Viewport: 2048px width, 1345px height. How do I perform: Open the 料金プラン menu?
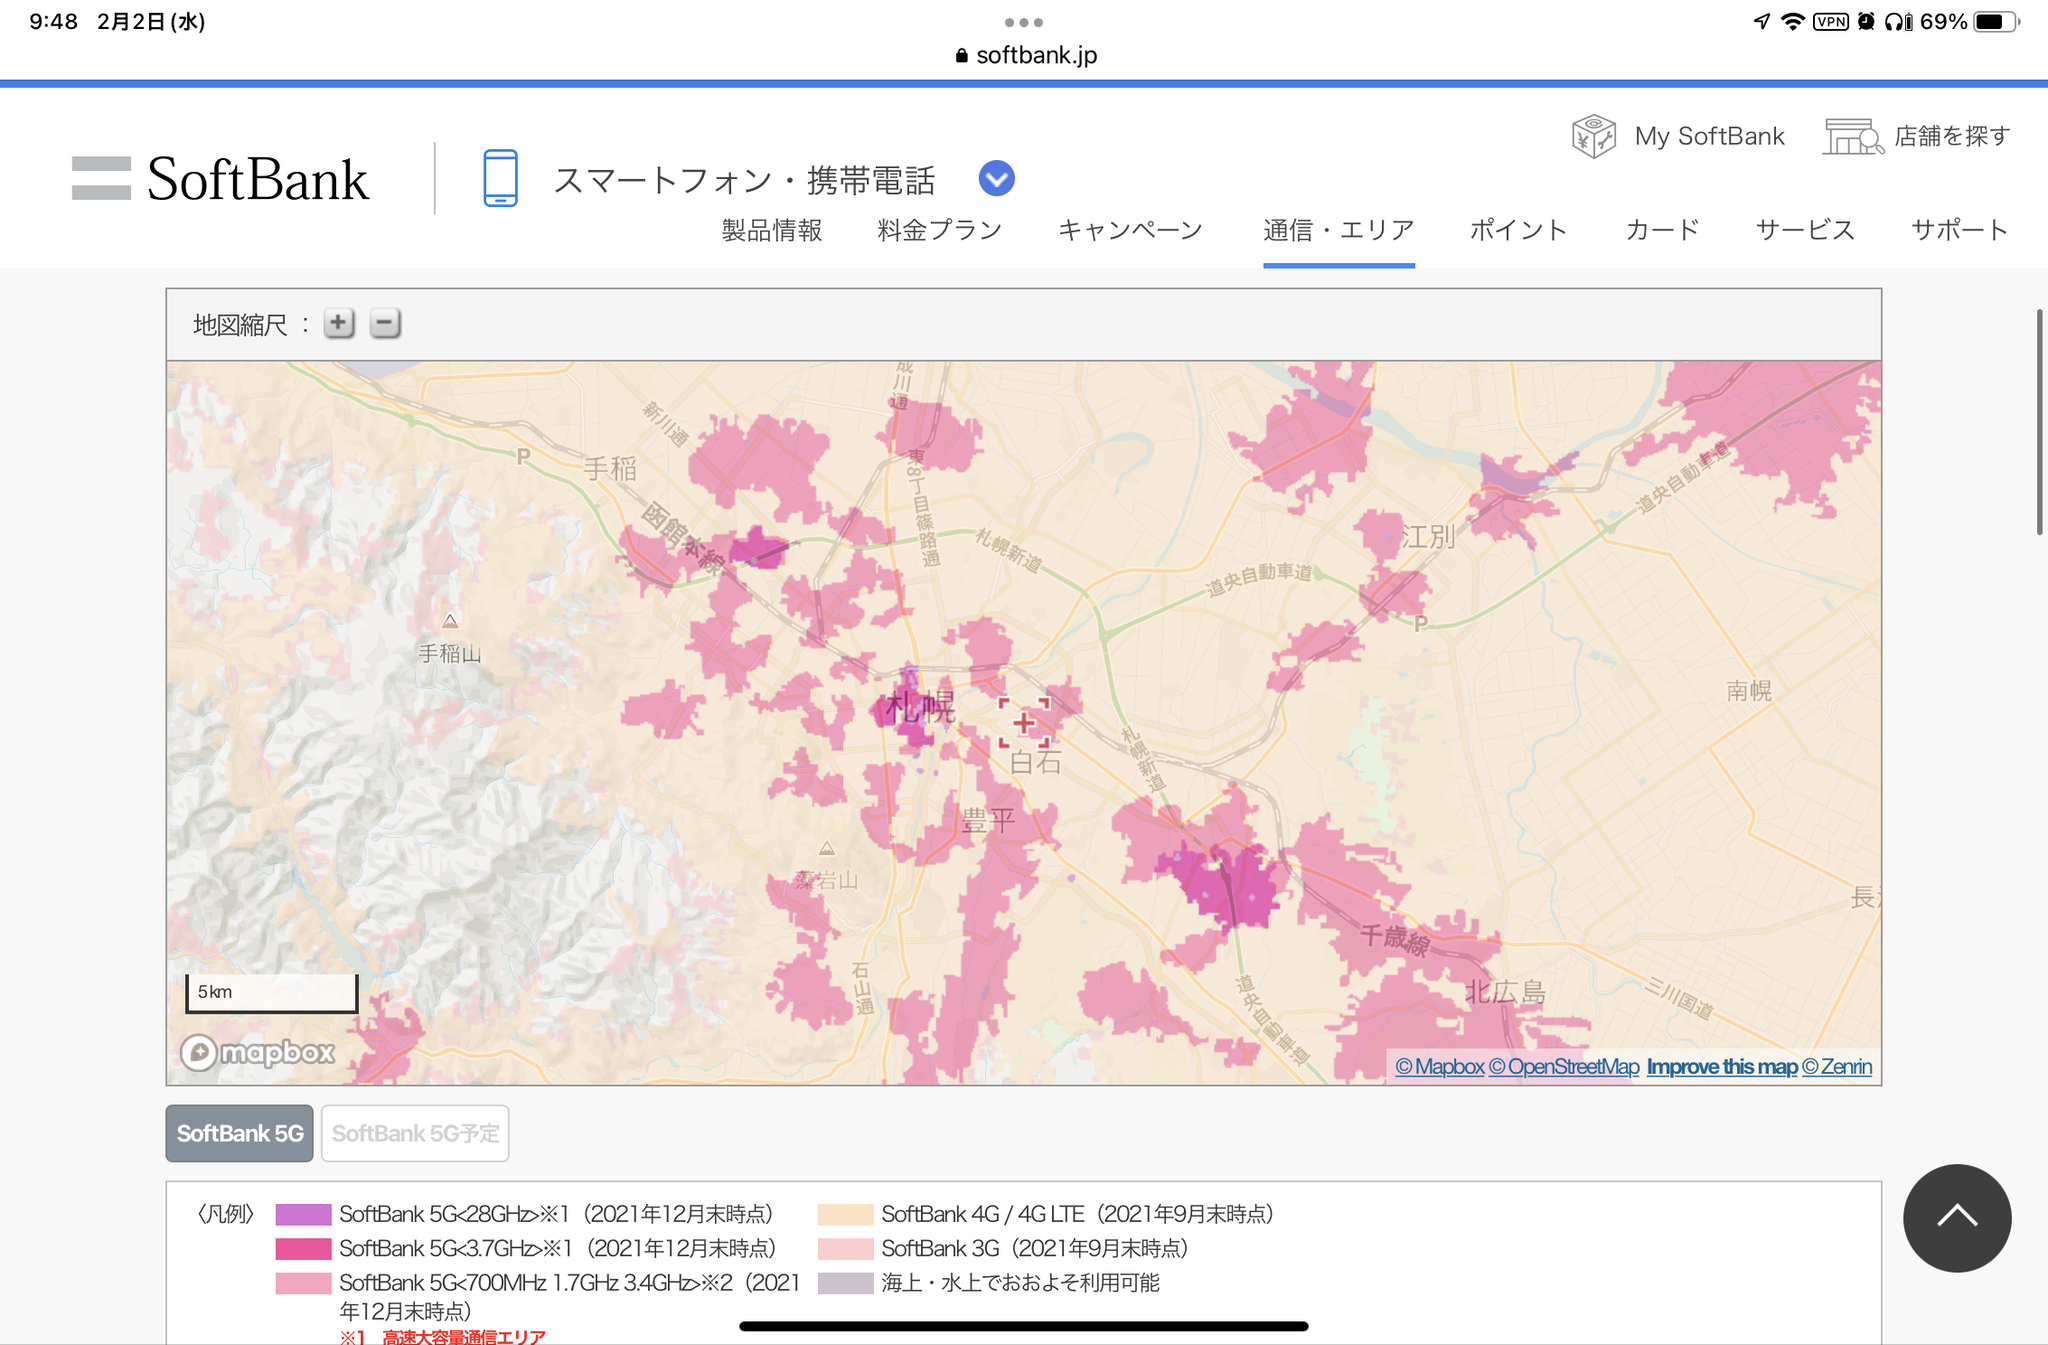point(939,230)
